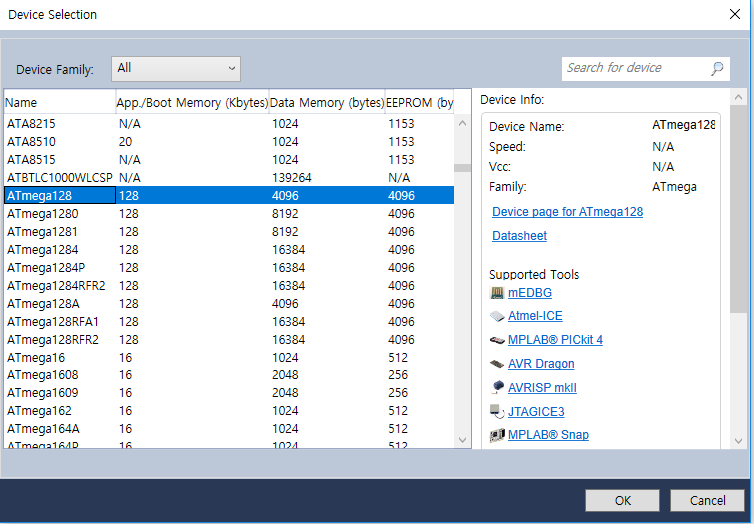Image resolution: width=754 pixels, height=524 pixels.
Task: Select the ATmega1280 device
Action: pyautogui.click(x=229, y=213)
